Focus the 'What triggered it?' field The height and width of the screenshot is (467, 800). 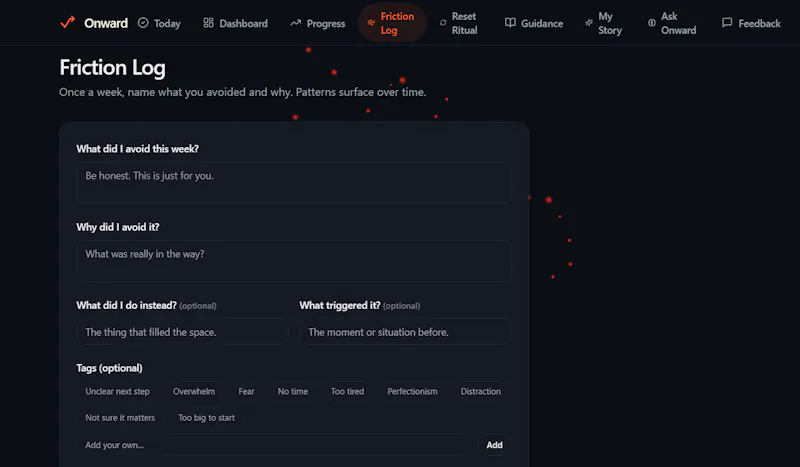[x=405, y=332]
